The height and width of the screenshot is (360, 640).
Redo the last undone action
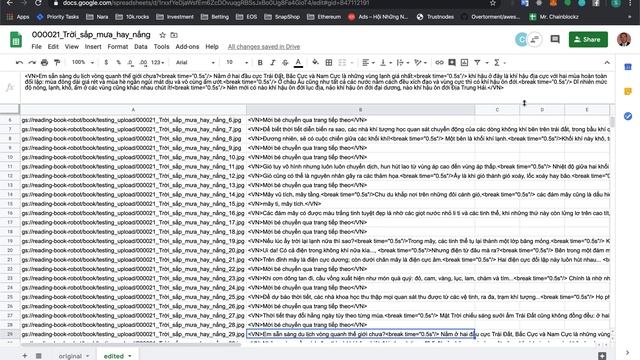[x=32, y=62]
